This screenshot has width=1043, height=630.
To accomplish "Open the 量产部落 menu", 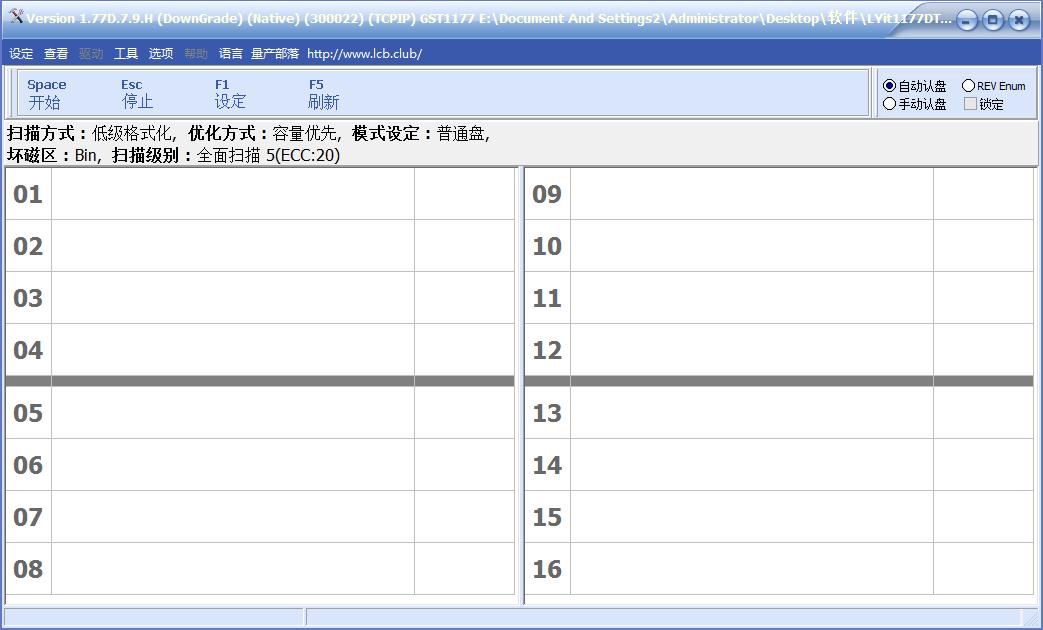I will (x=275, y=54).
